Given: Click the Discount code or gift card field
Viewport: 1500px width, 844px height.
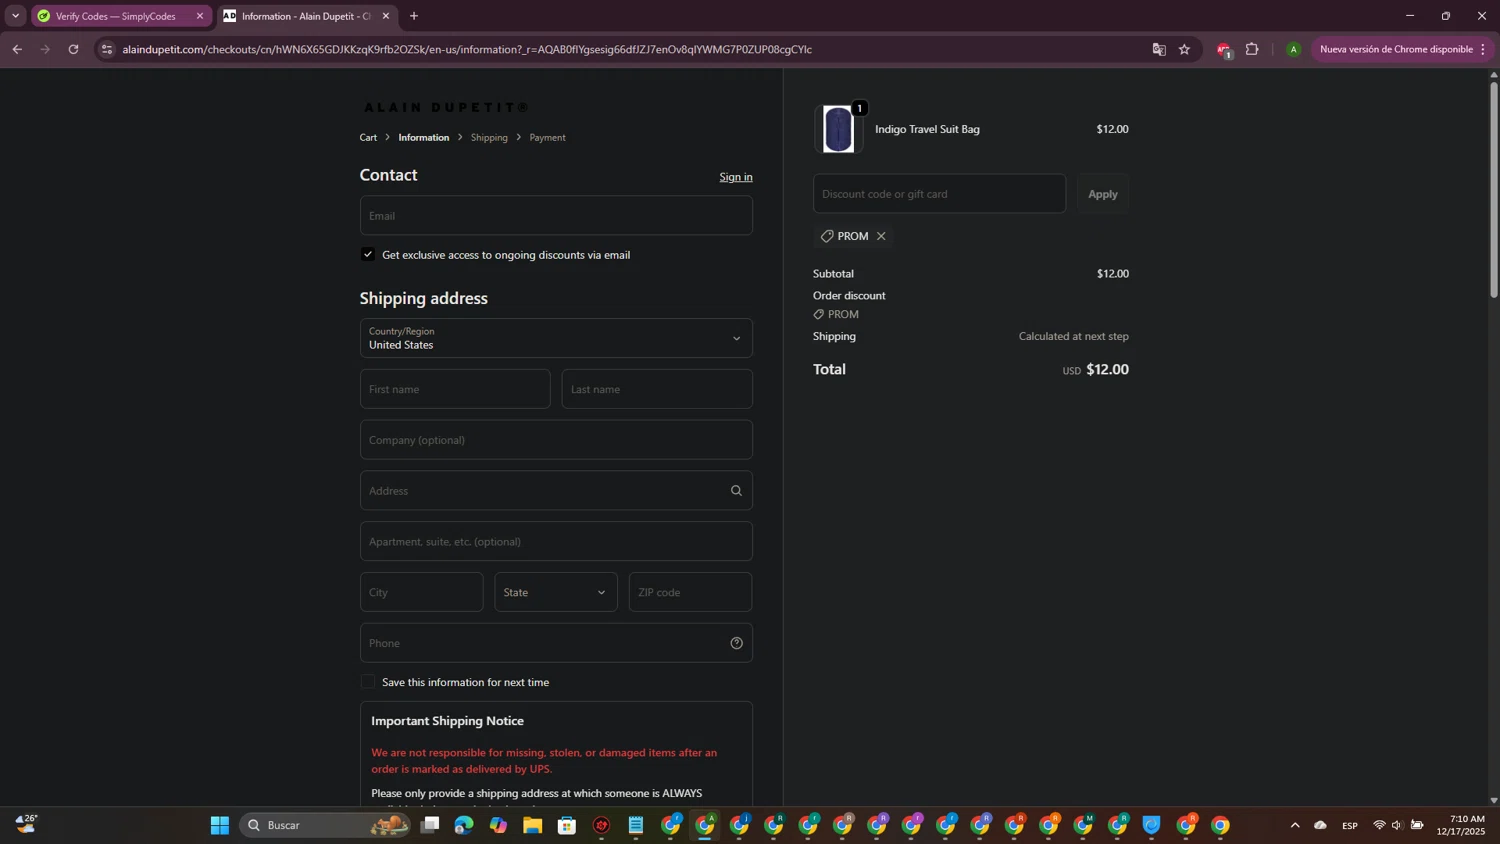Looking at the screenshot, I should (x=939, y=194).
